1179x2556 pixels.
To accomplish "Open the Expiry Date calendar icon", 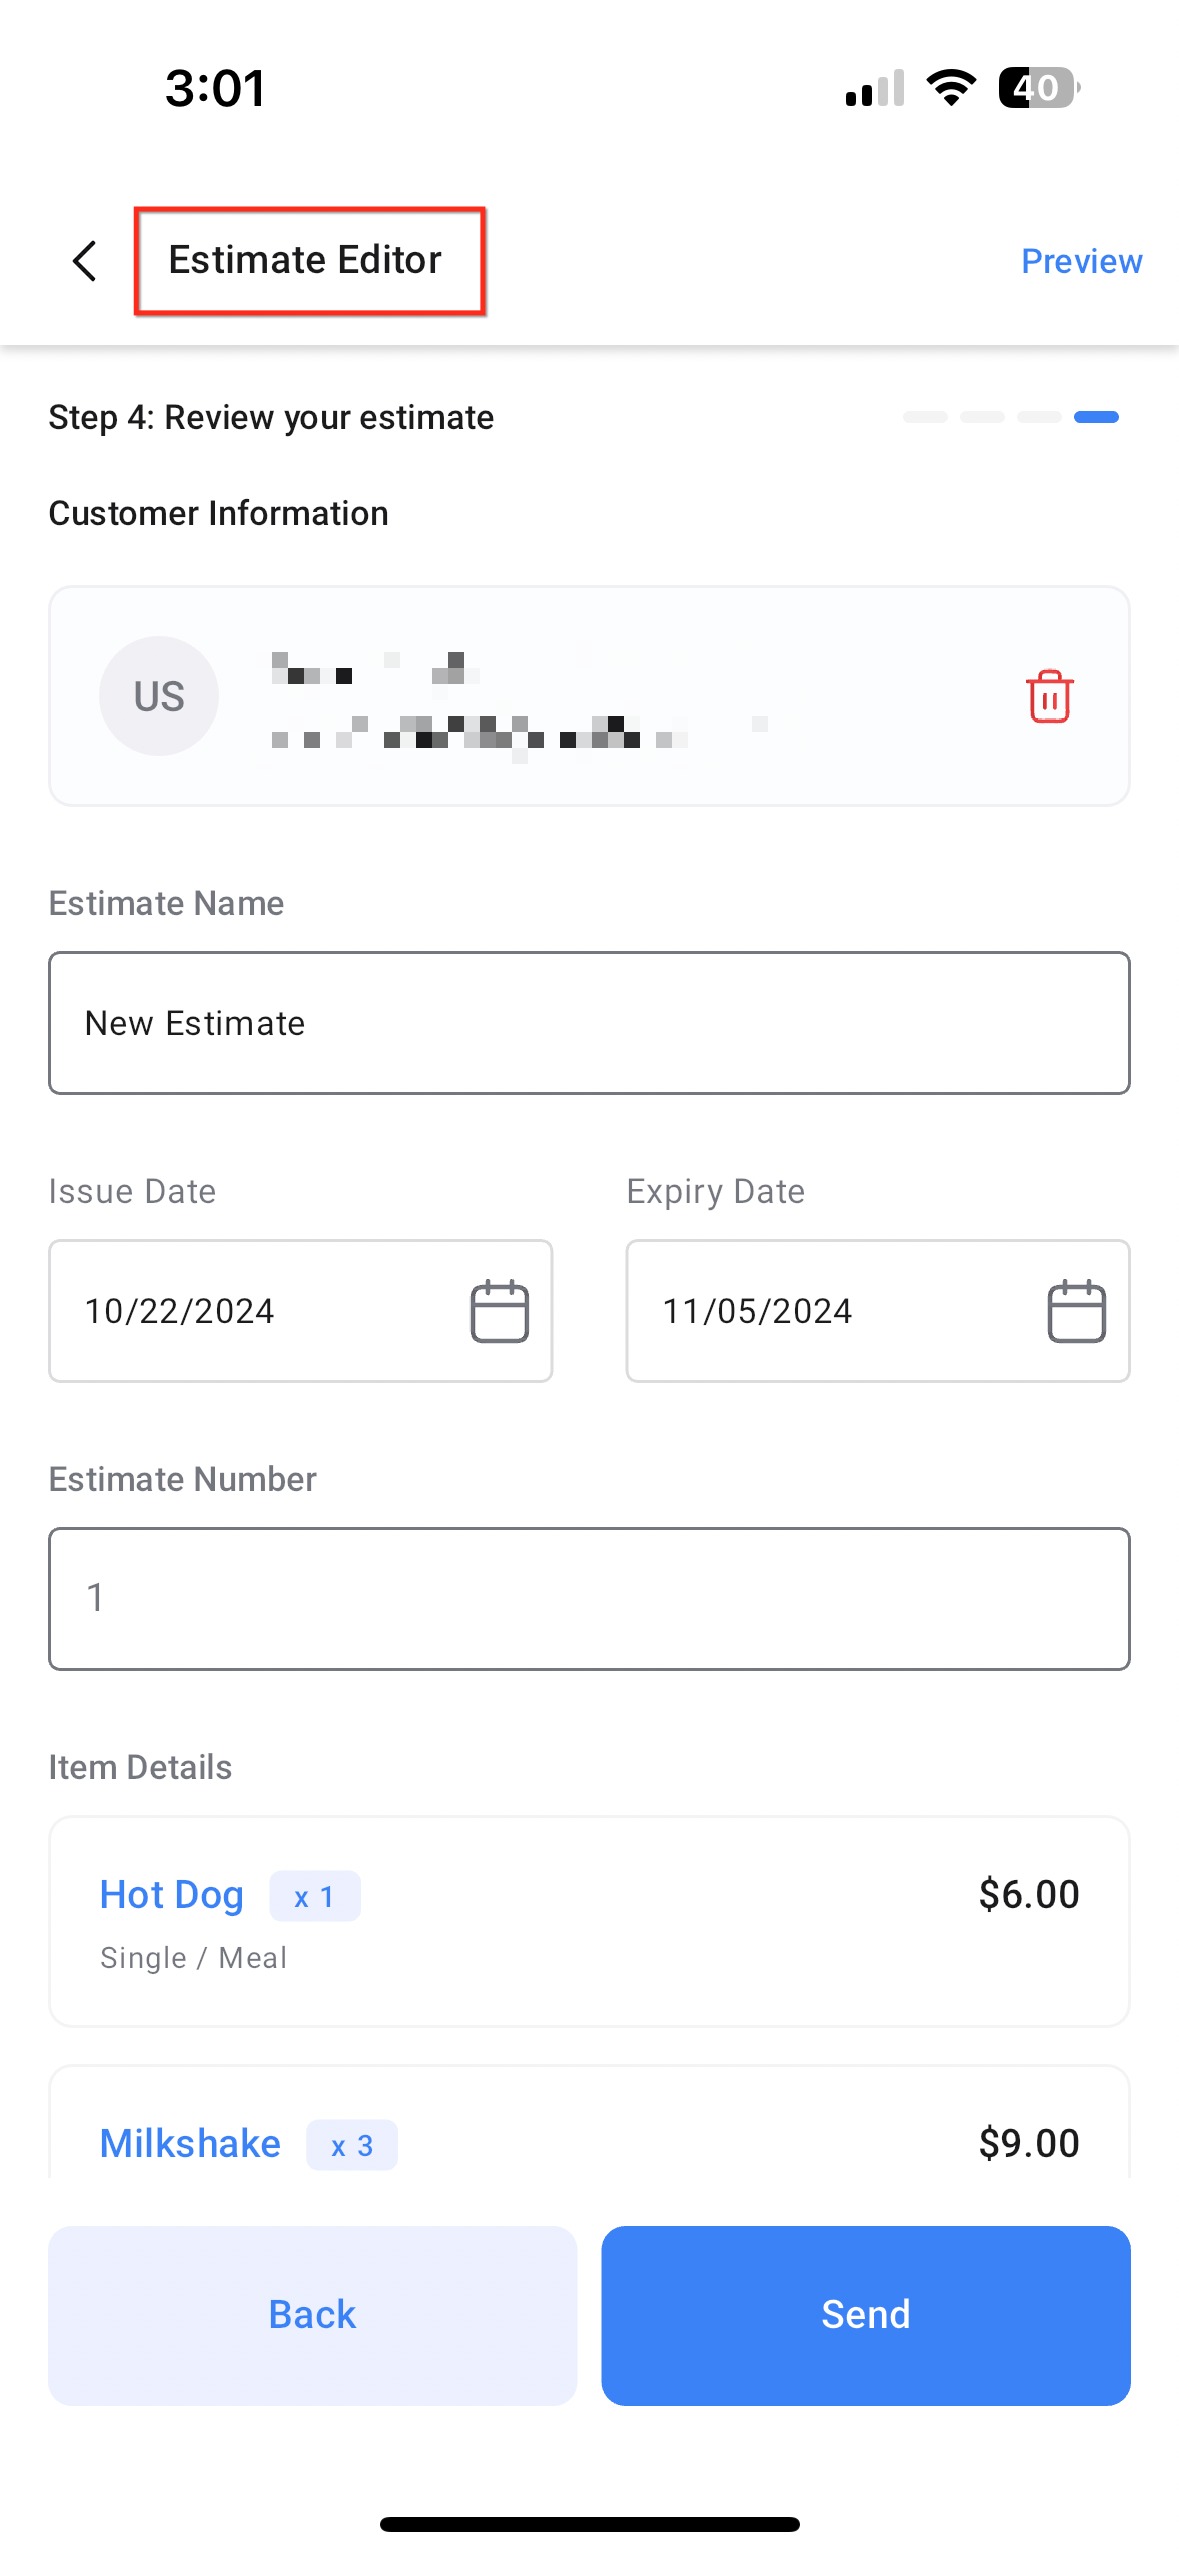I will coord(1076,1311).
